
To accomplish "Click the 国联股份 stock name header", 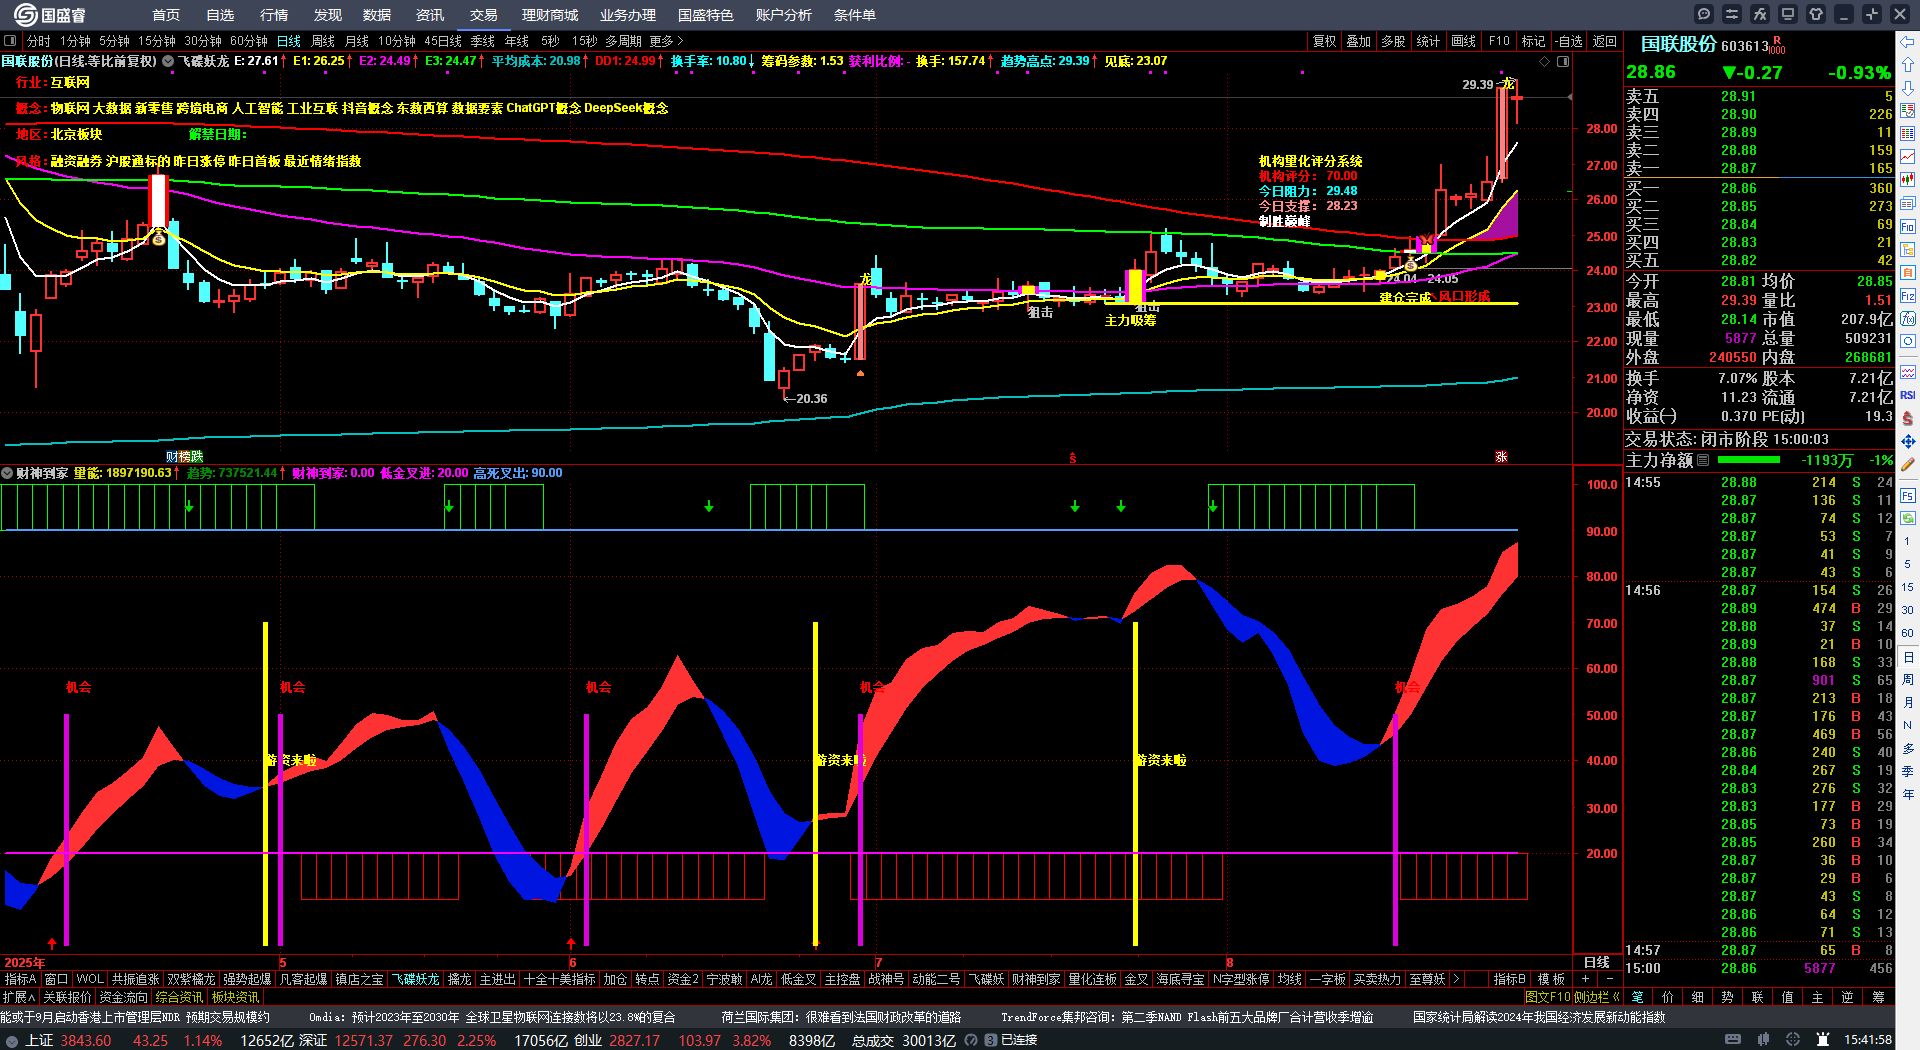I will 1678,44.
